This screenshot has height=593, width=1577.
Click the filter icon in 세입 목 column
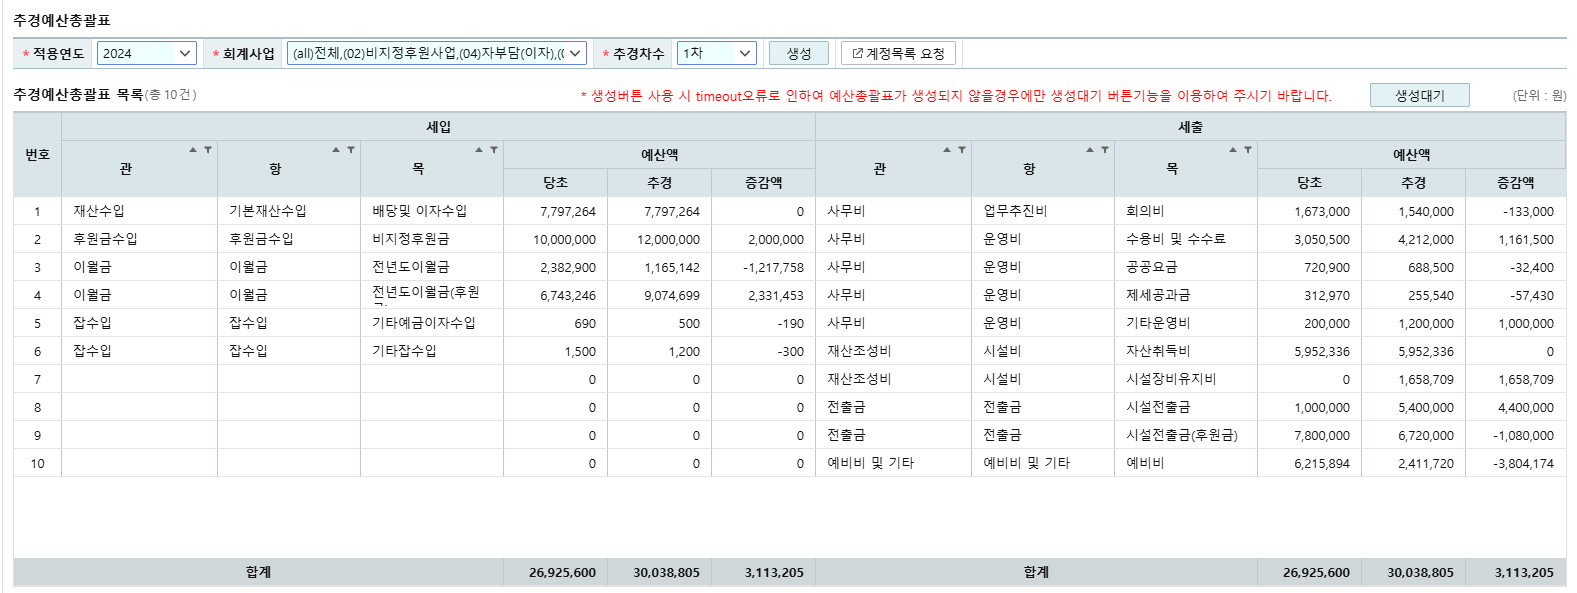pyautogui.click(x=494, y=150)
